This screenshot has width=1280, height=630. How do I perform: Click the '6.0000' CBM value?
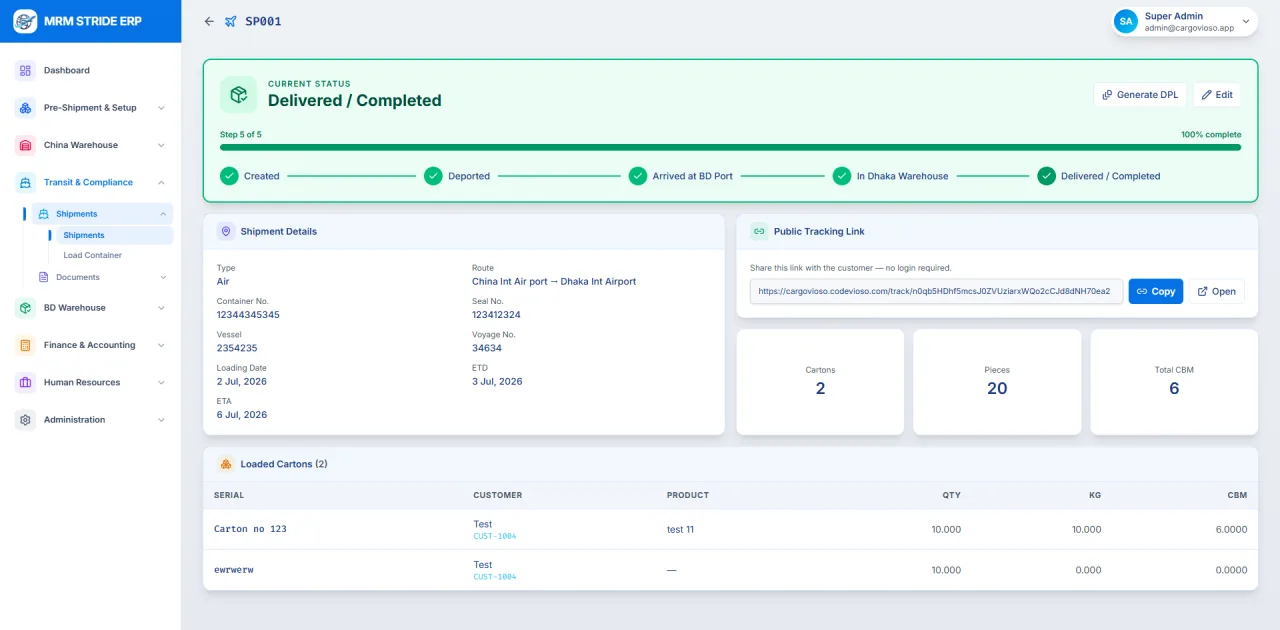click(x=1231, y=529)
